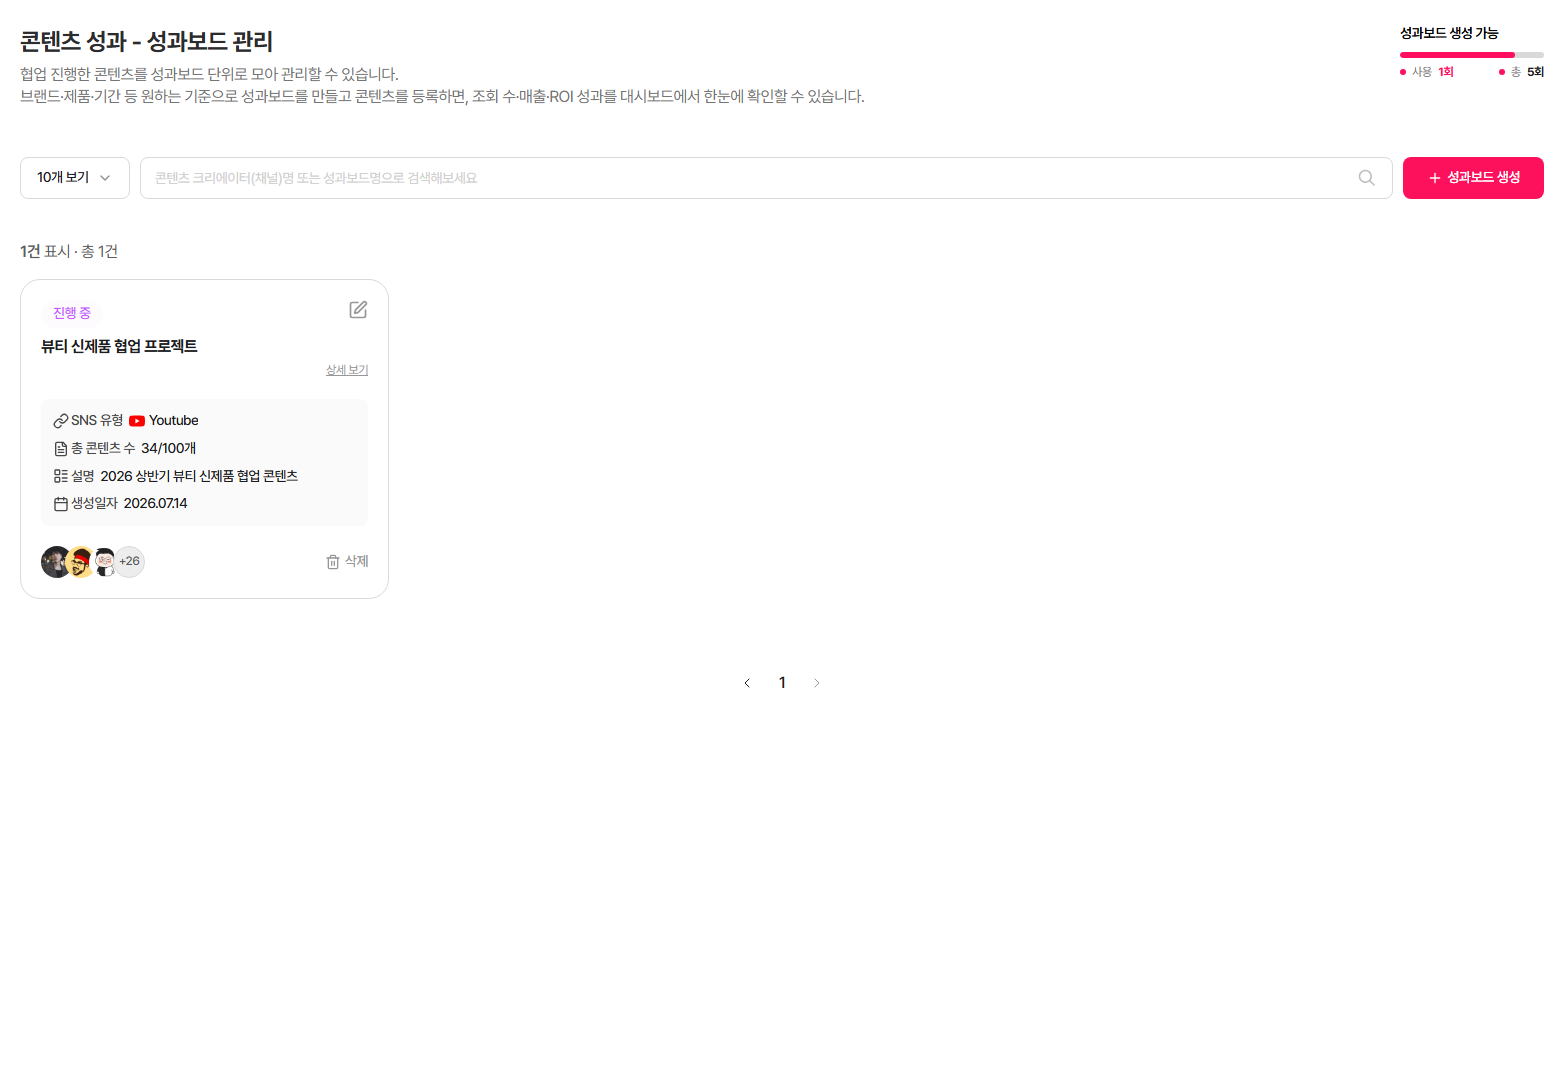Click the YouTube logo icon
1564x1080 pixels.
137,421
